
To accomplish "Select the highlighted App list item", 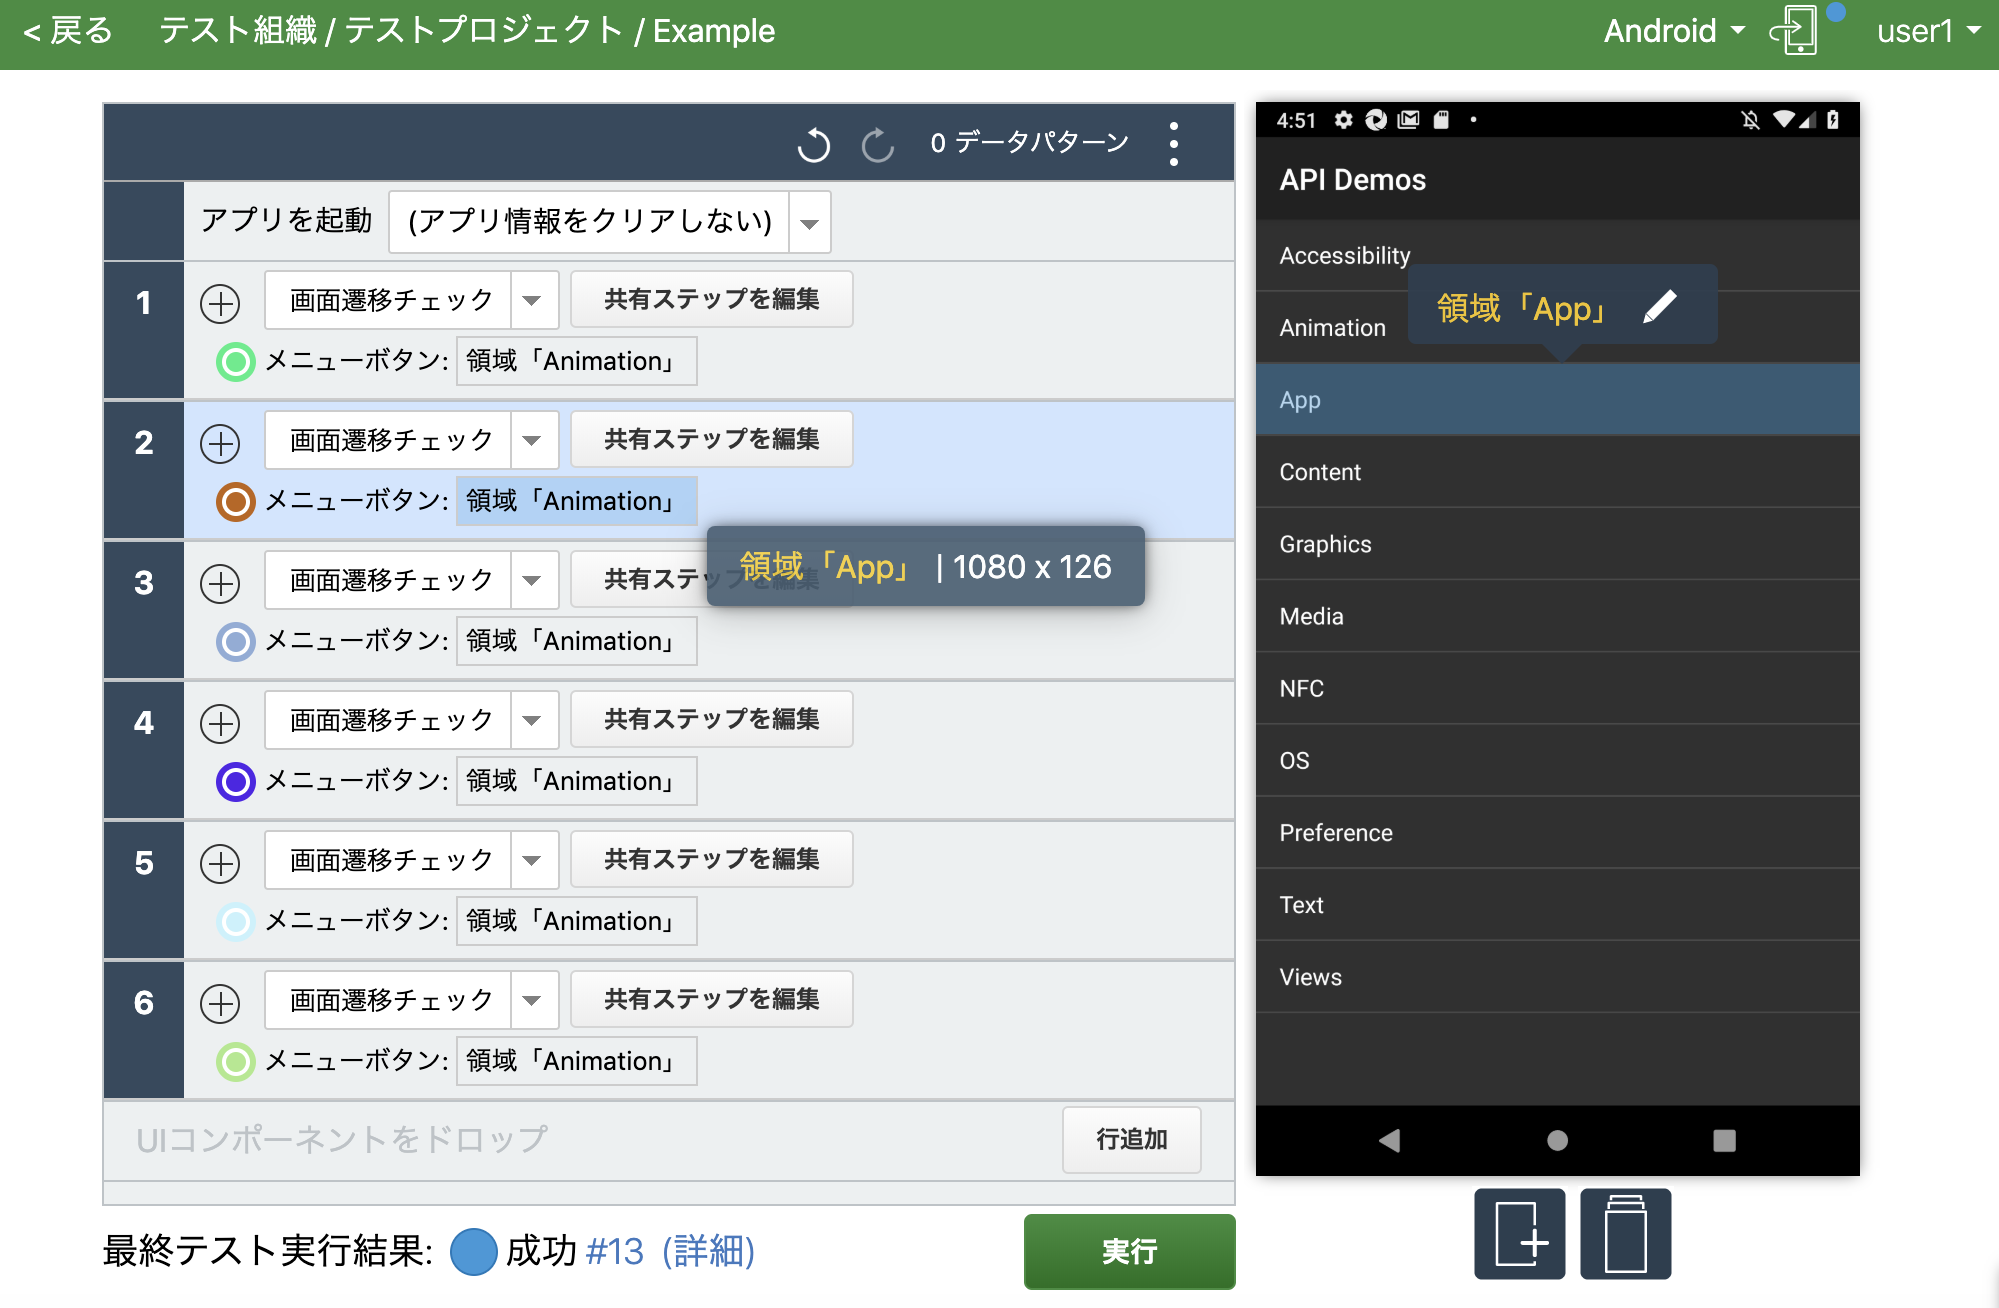I will pyautogui.click(x=1557, y=400).
